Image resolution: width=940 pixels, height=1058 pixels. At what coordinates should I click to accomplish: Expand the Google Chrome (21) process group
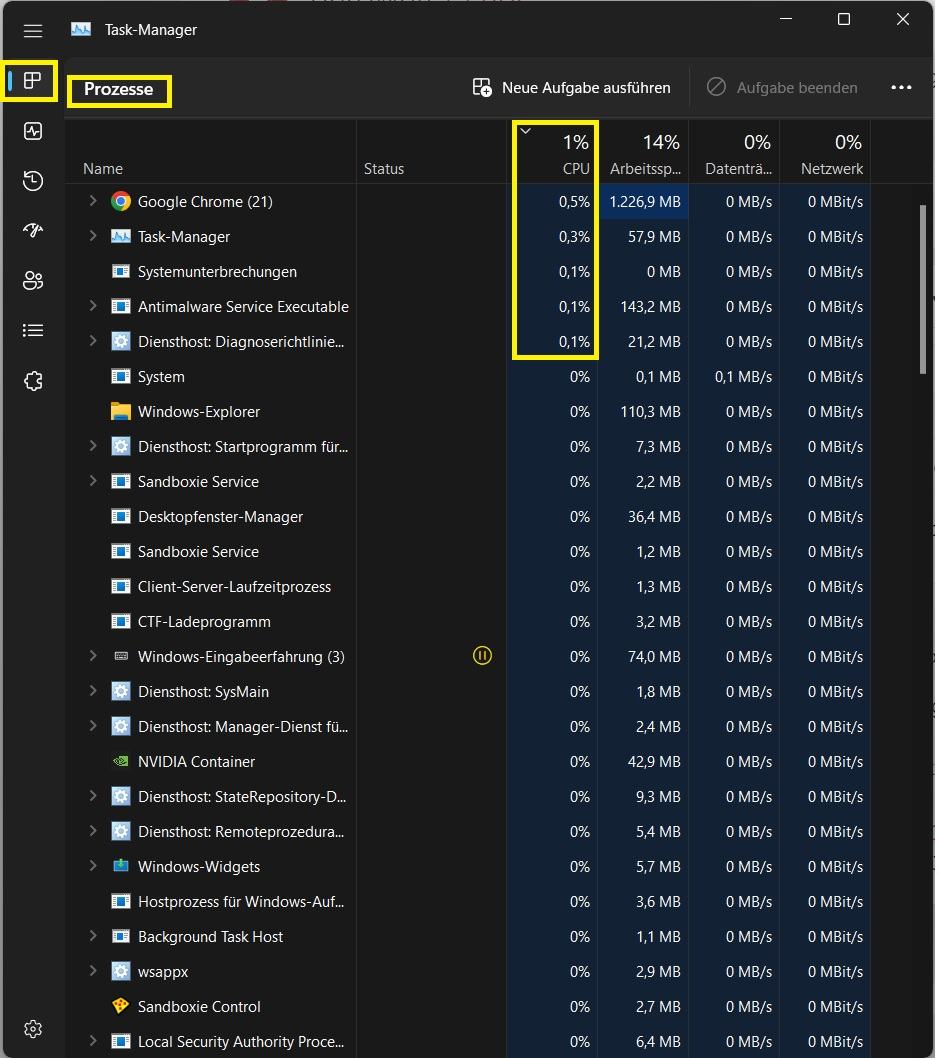click(x=93, y=200)
